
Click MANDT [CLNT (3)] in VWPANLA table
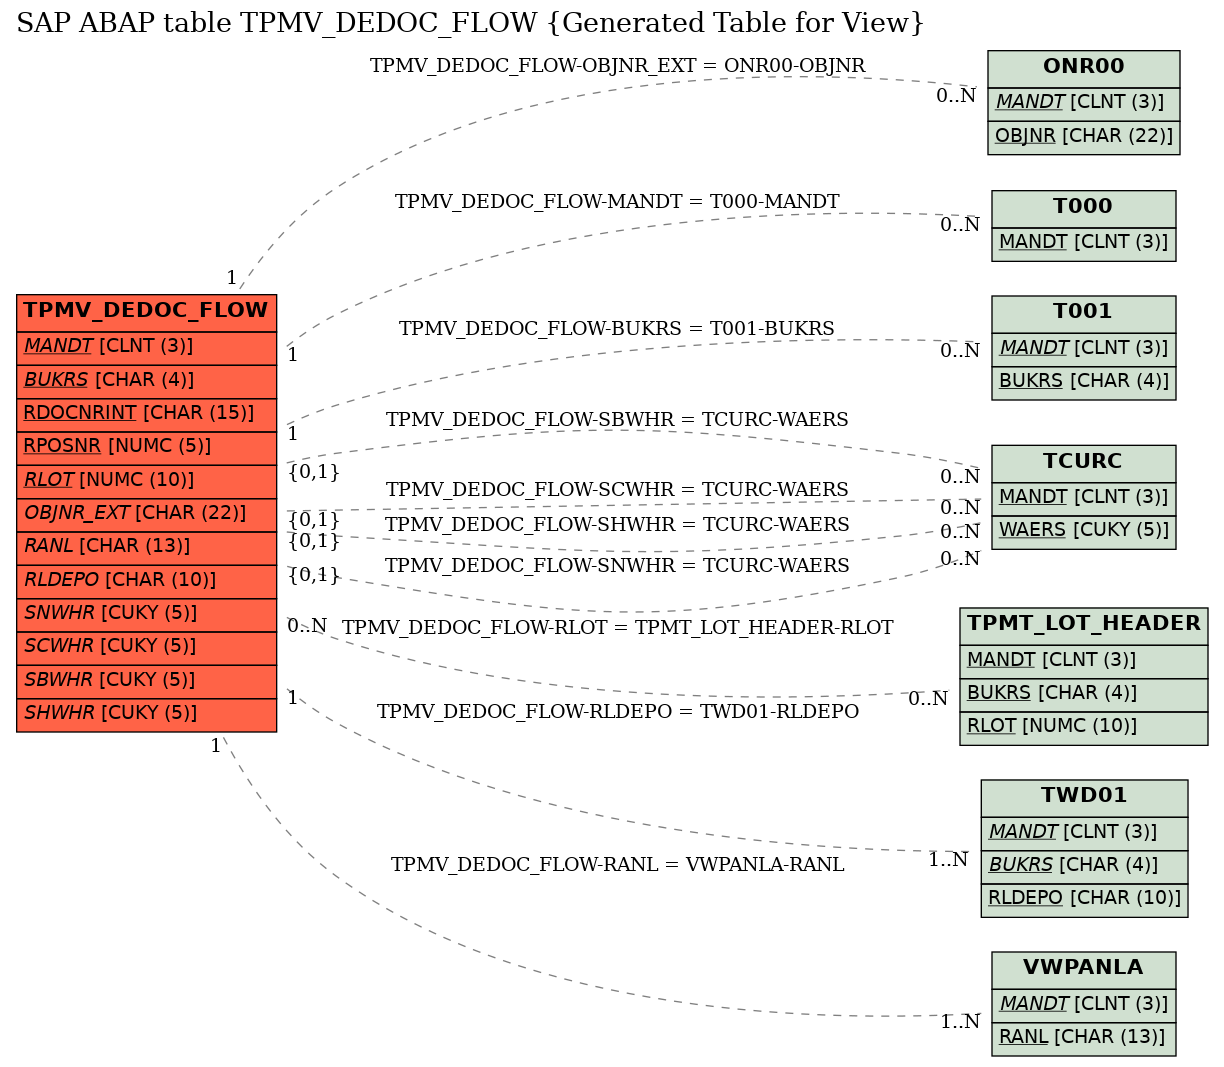tap(1084, 1005)
